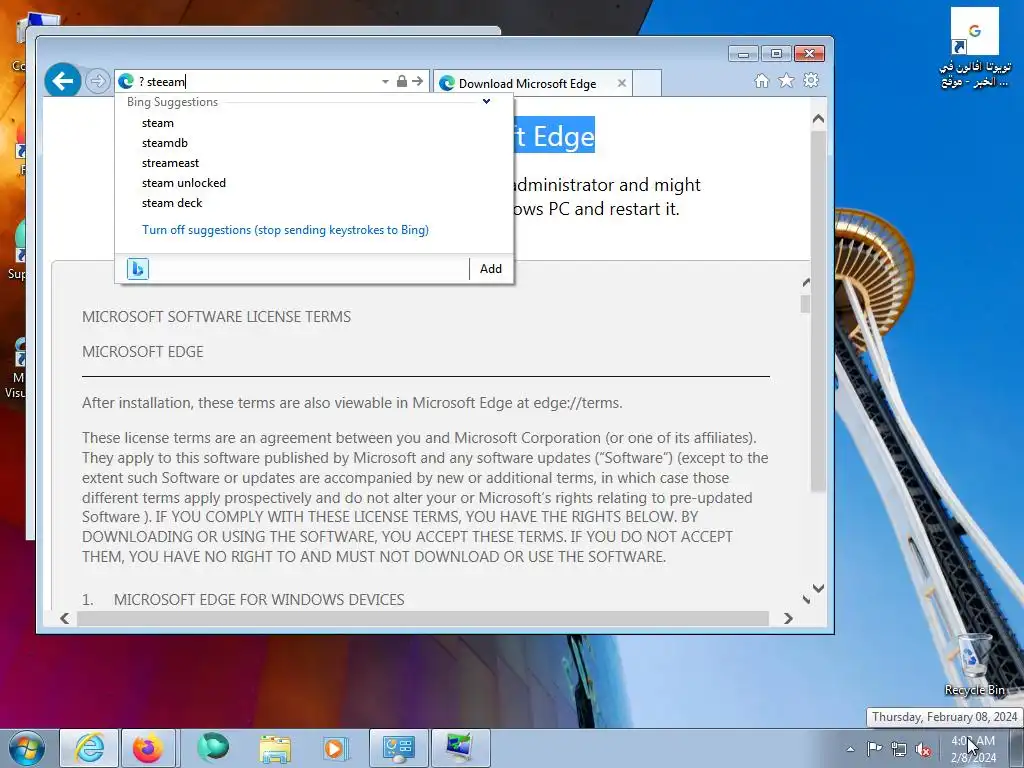Maximize the Internet Explorer window

pos(776,54)
